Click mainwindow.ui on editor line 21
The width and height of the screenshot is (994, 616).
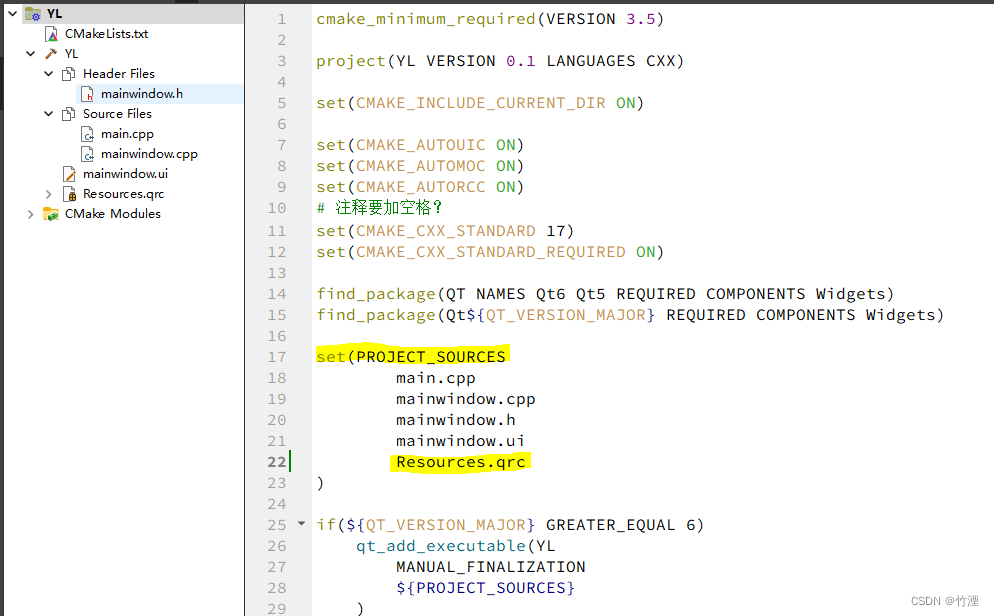pyautogui.click(x=461, y=441)
